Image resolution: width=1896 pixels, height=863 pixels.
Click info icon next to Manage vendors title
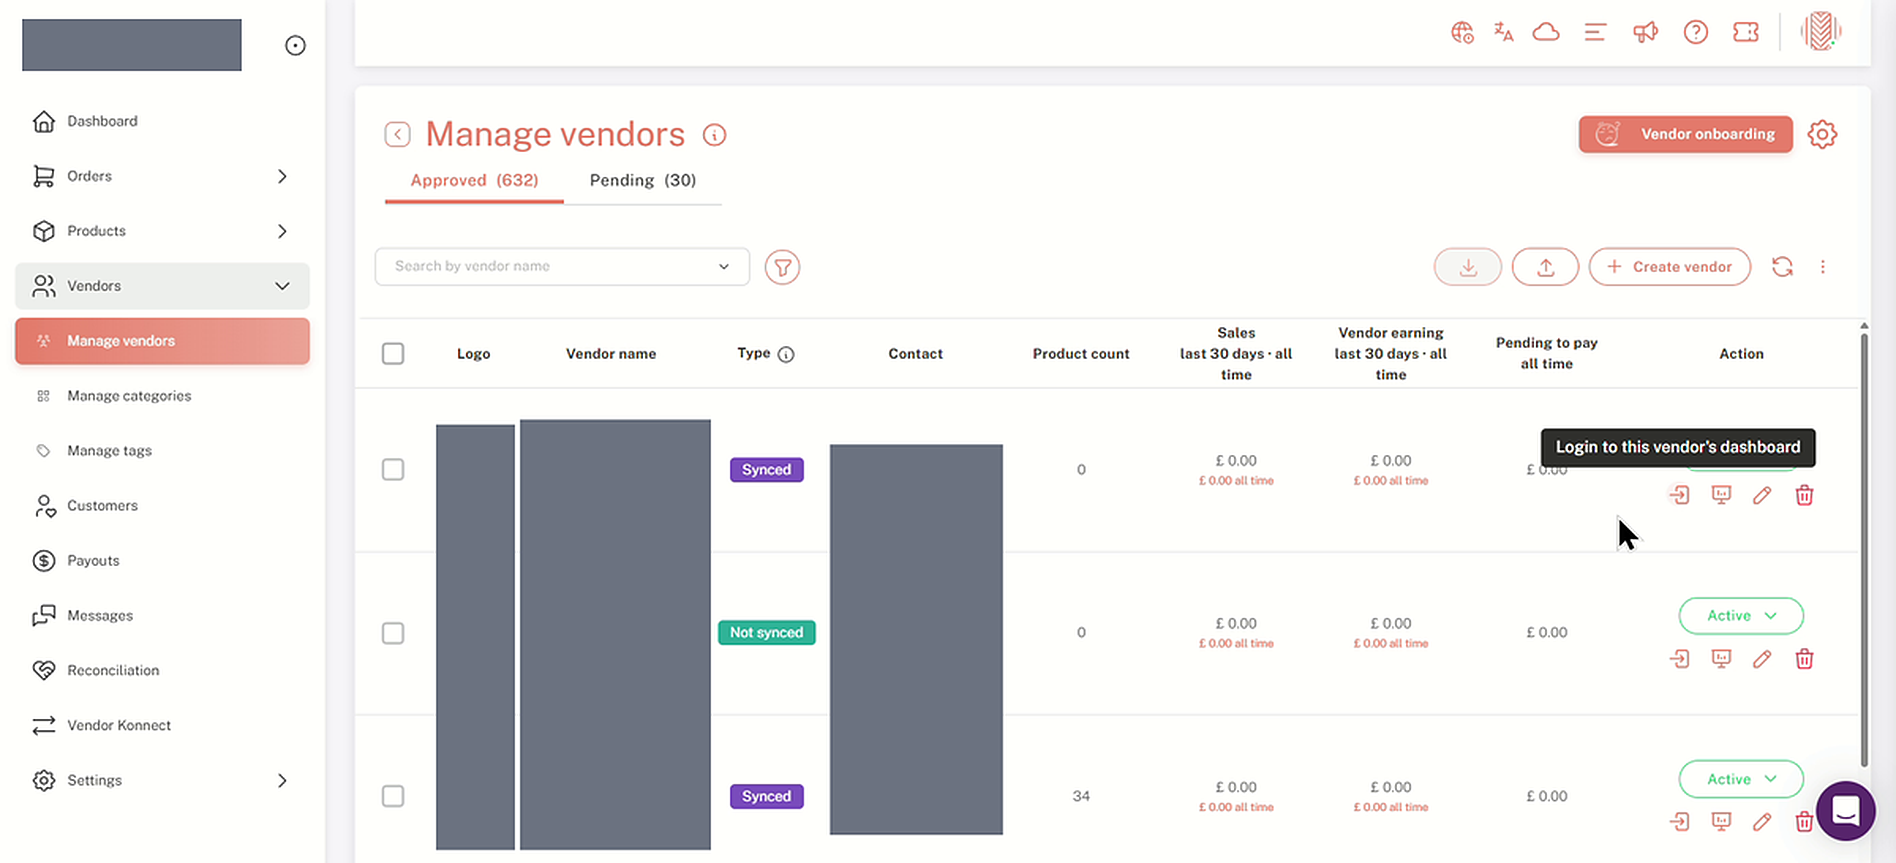[714, 134]
